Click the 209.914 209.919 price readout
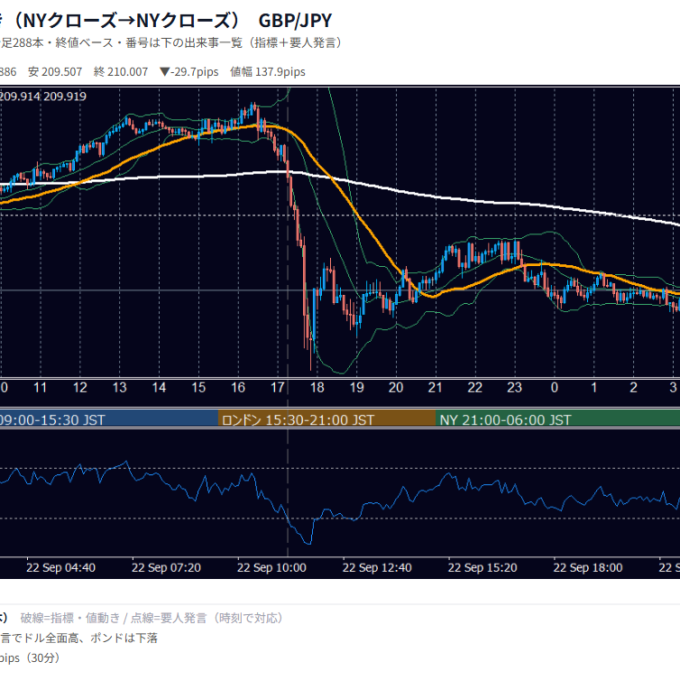The width and height of the screenshot is (680, 680). [x=43, y=96]
